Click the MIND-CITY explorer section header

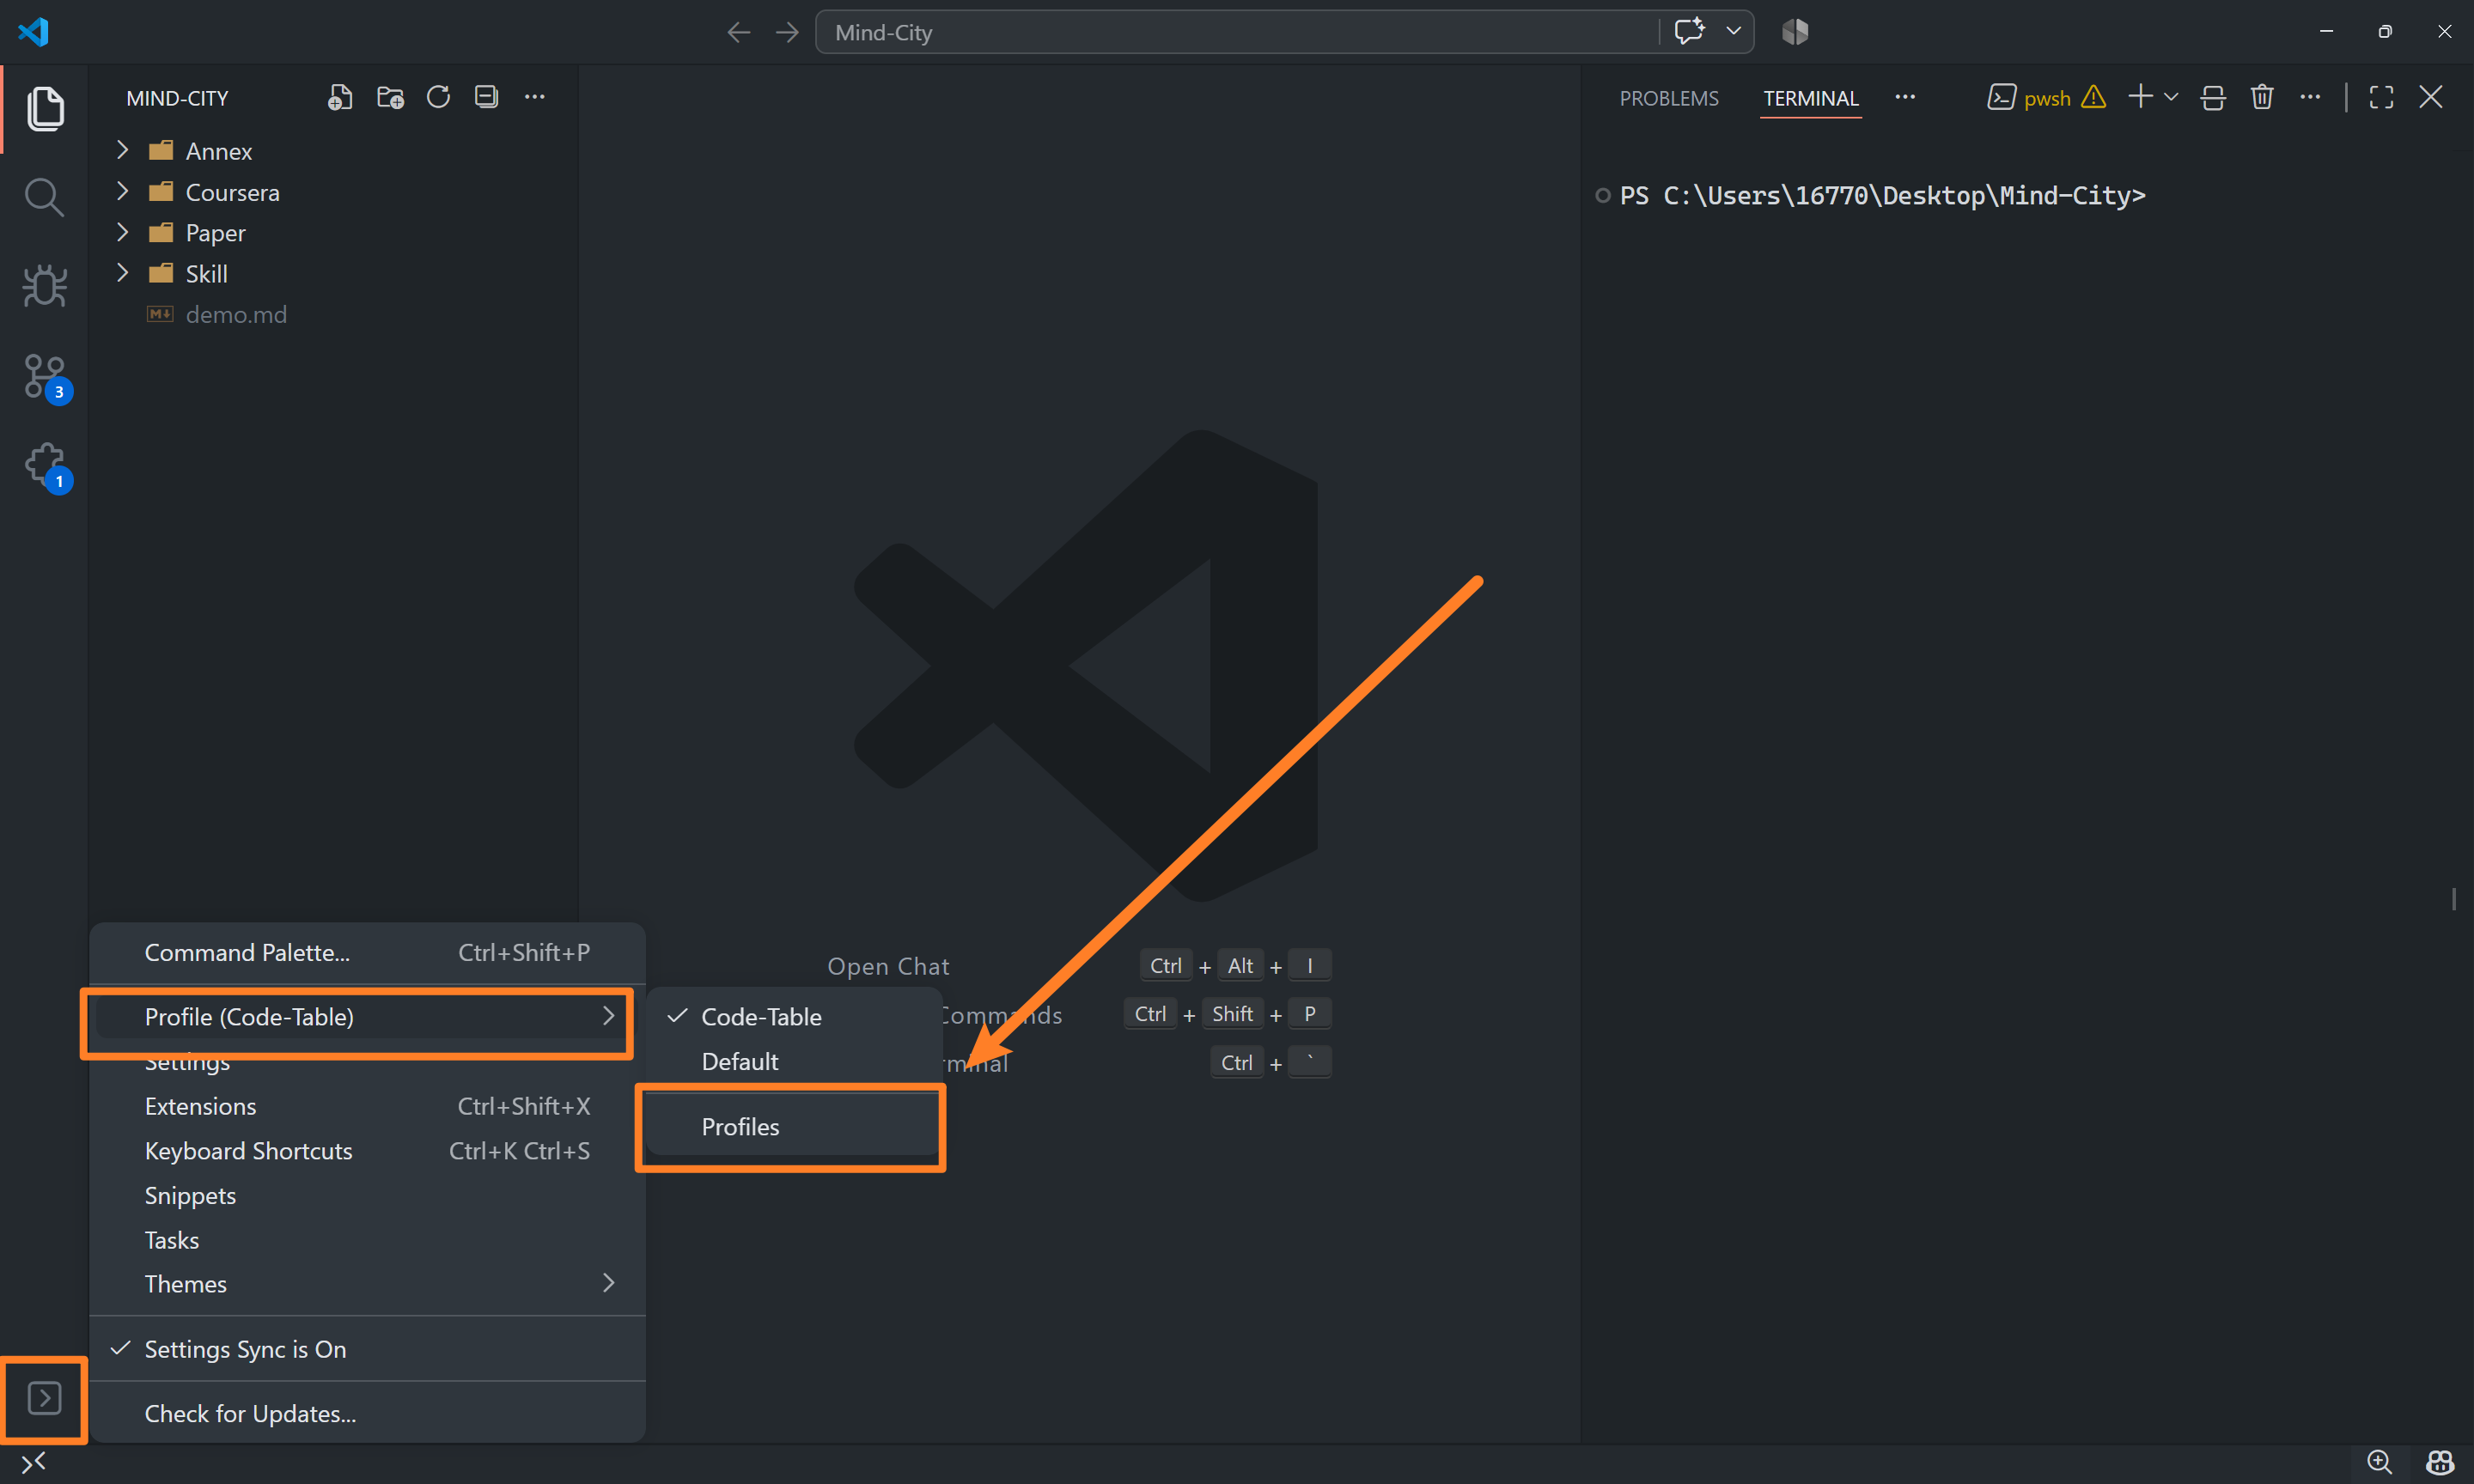click(177, 98)
